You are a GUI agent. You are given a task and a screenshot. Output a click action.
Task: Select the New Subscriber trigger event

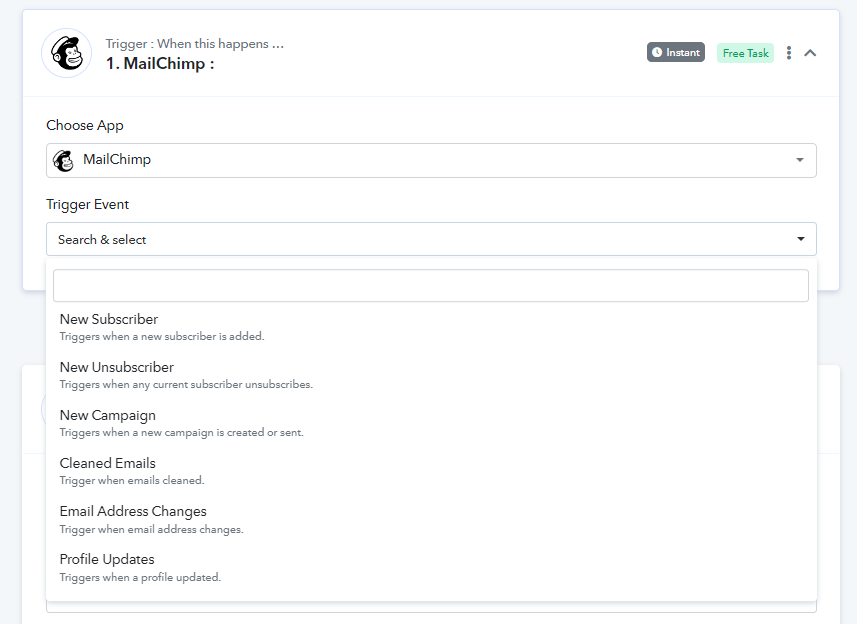(x=109, y=320)
